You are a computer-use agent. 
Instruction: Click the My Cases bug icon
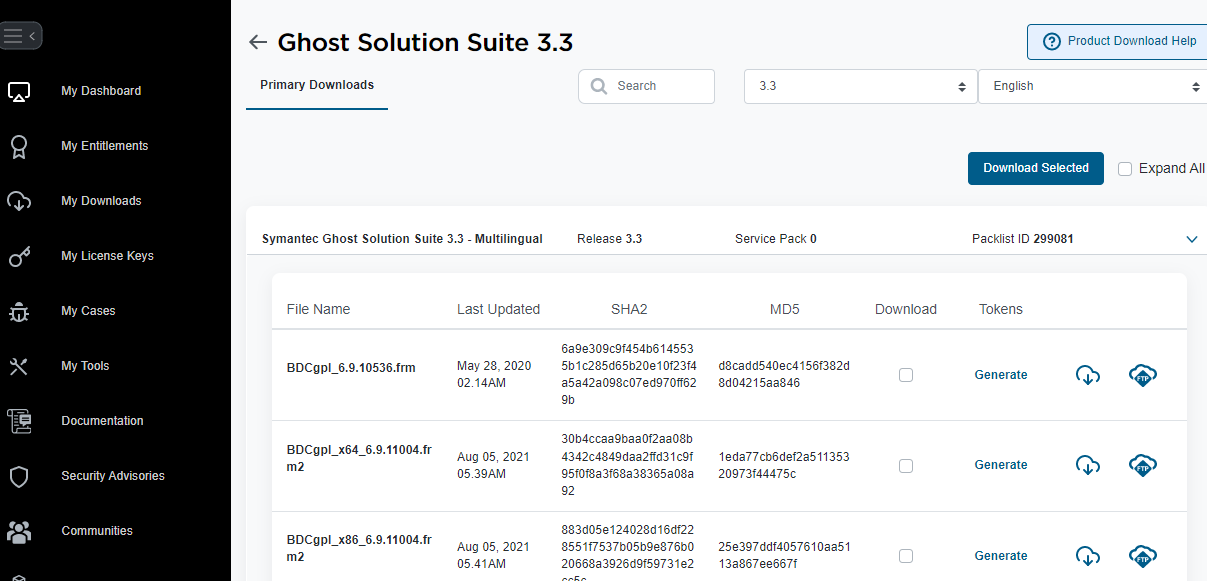[19, 312]
